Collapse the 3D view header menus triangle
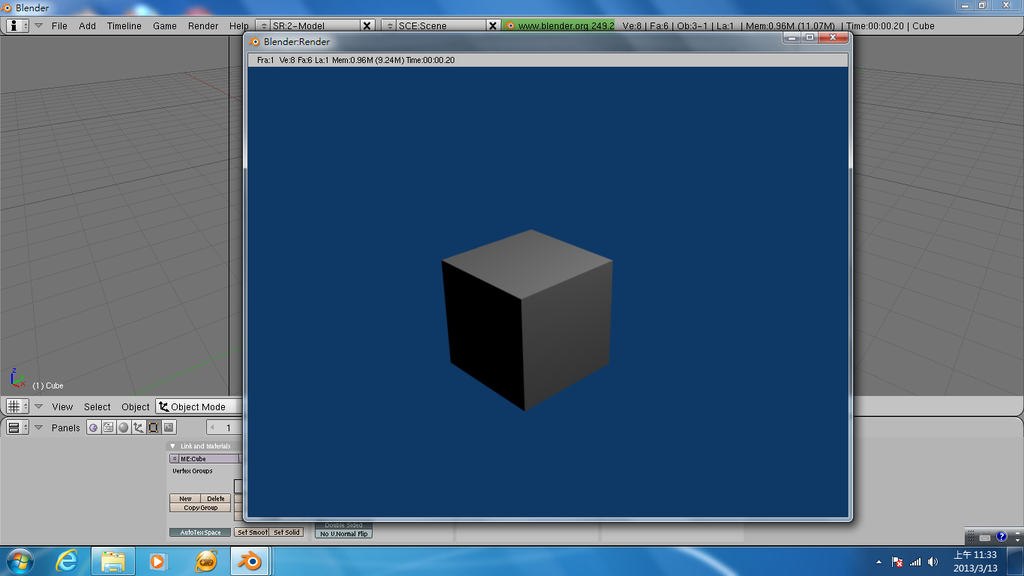This screenshot has width=1024, height=576. [39, 406]
